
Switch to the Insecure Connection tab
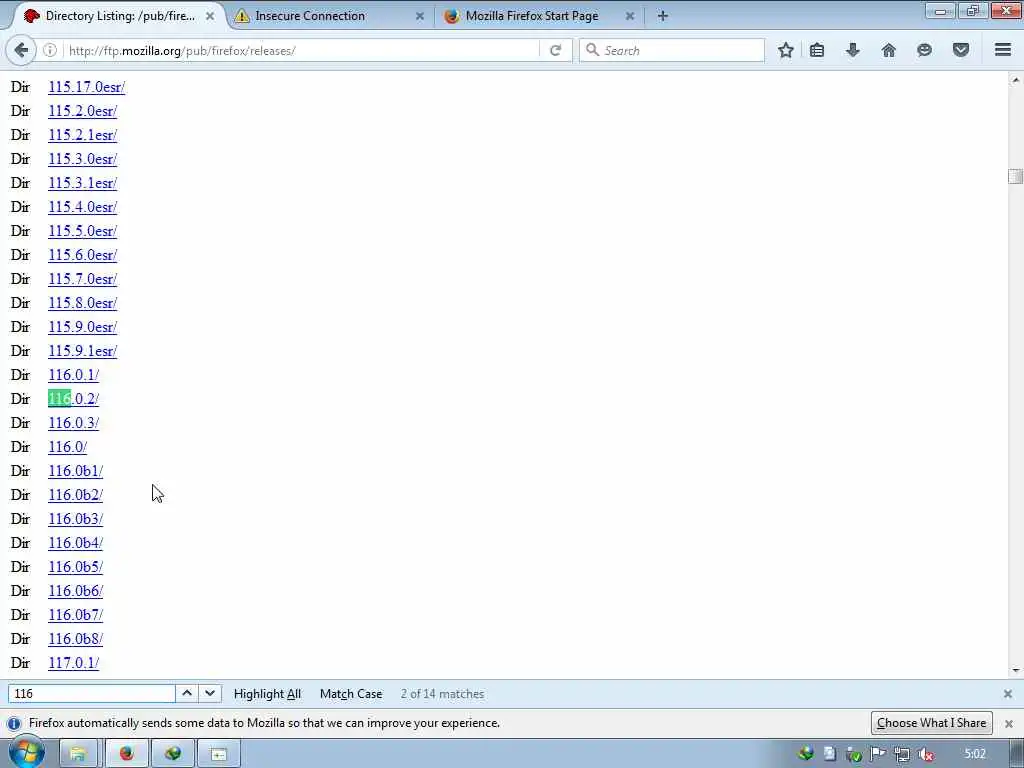pyautogui.click(x=330, y=16)
